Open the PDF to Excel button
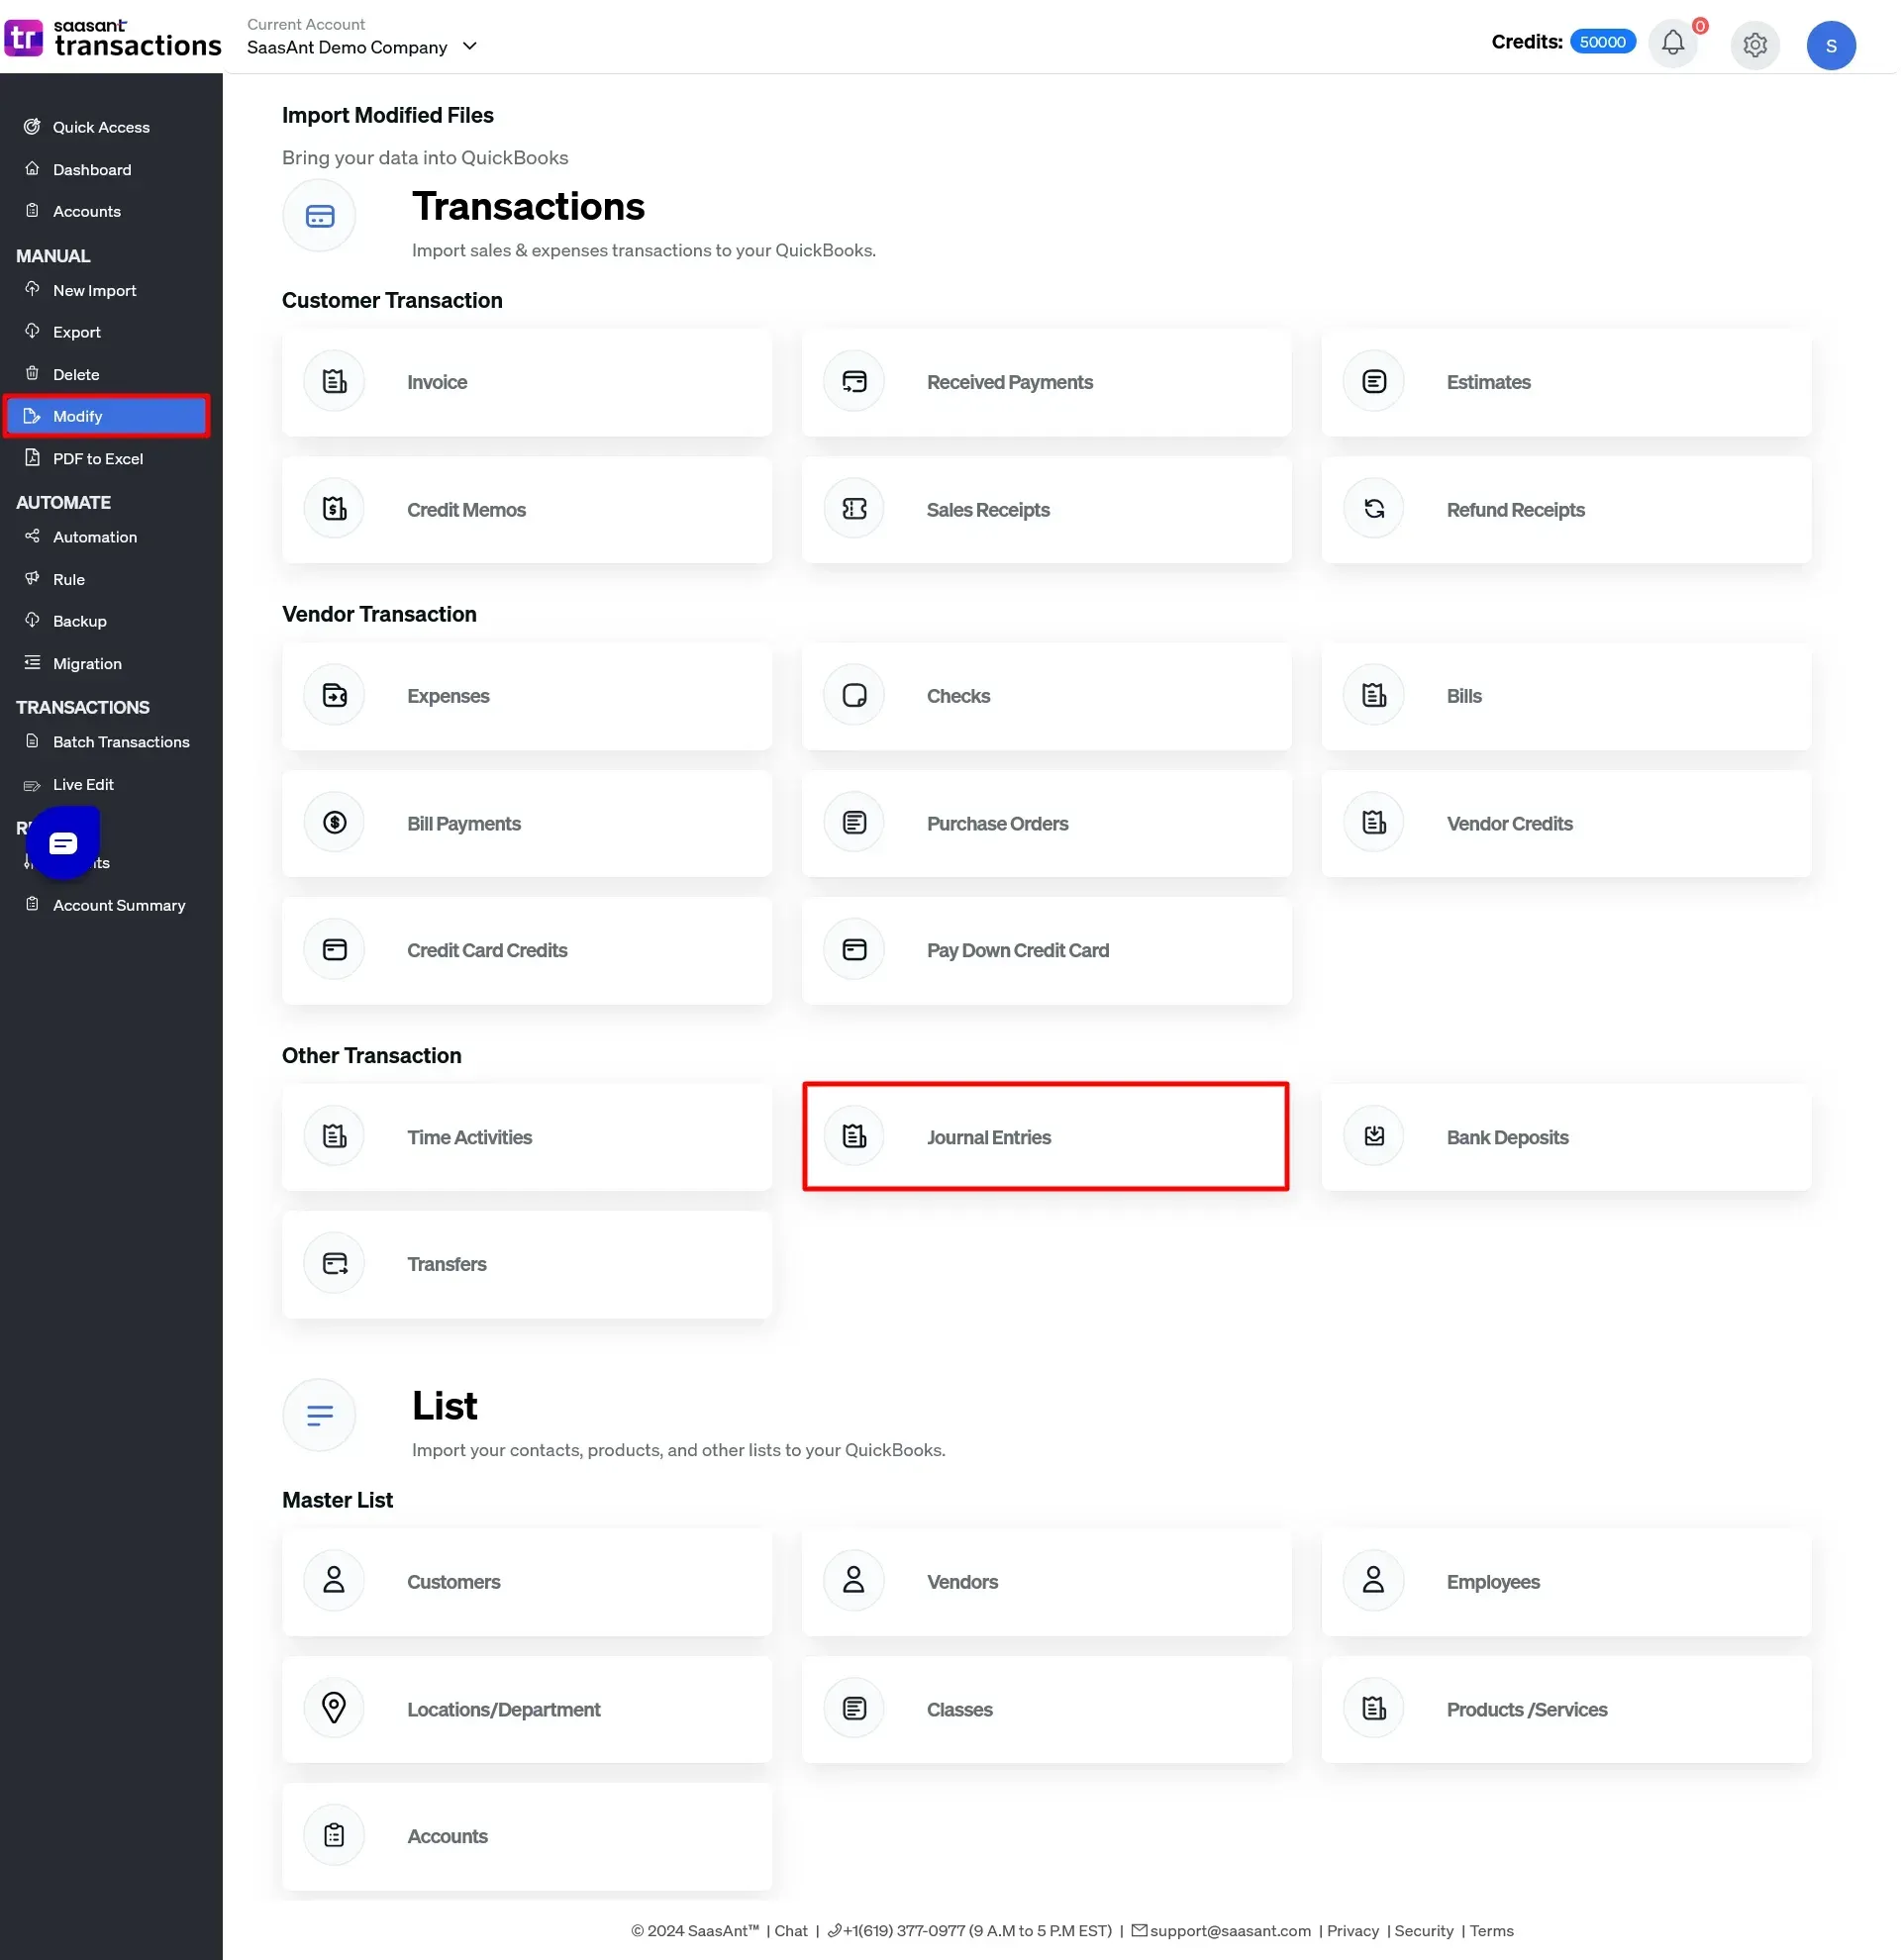The height and width of the screenshot is (1960, 1901). (x=96, y=458)
